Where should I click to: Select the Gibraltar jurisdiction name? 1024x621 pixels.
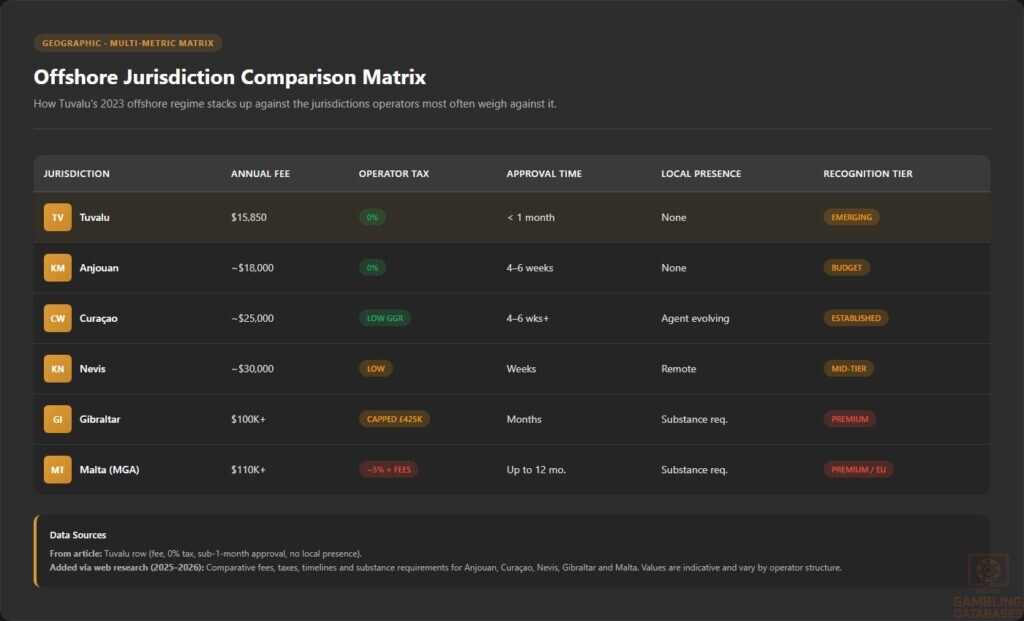coord(100,419)
